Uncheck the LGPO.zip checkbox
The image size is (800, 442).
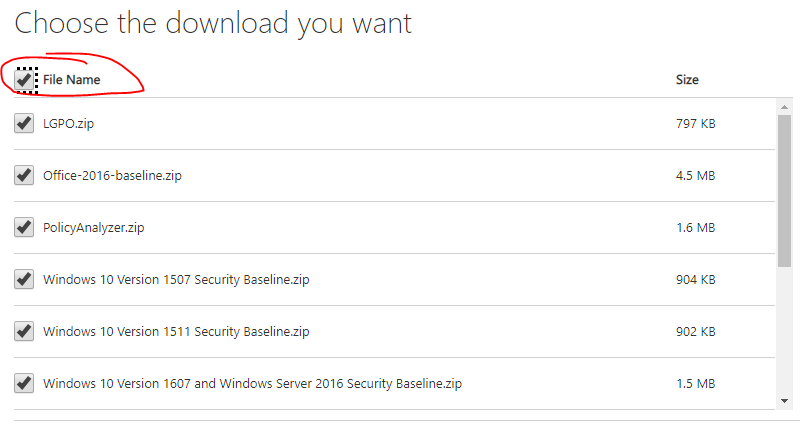(x=23, y=124)
